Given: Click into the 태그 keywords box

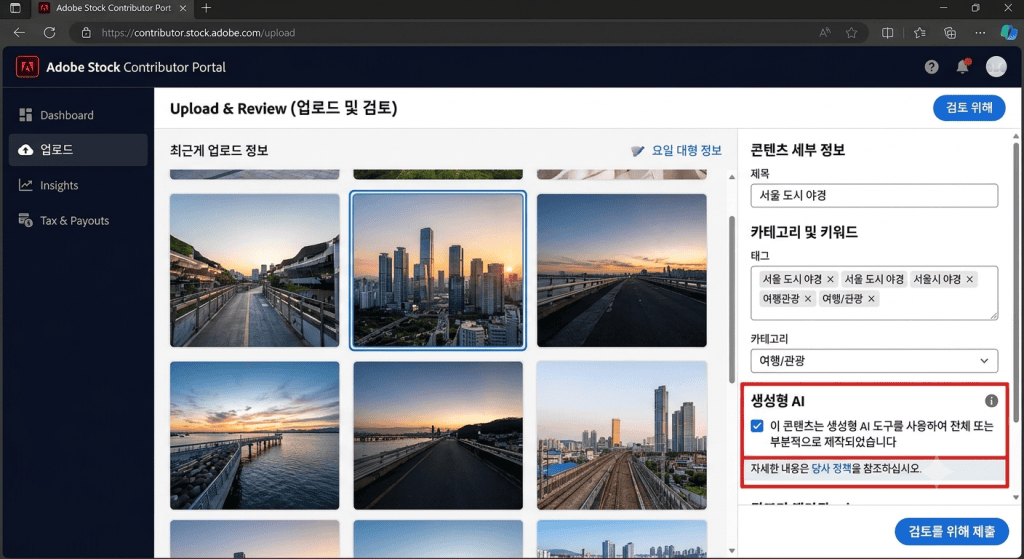Looking at the screenshot, I should coord(874,293).
